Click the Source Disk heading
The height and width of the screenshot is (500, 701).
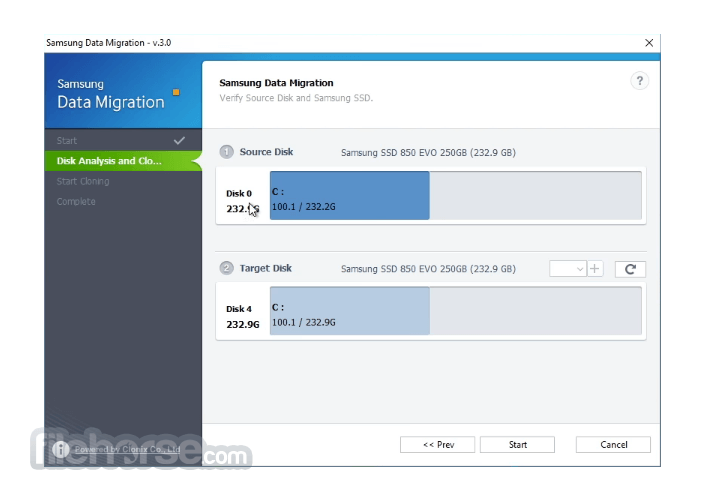[266, 152]
